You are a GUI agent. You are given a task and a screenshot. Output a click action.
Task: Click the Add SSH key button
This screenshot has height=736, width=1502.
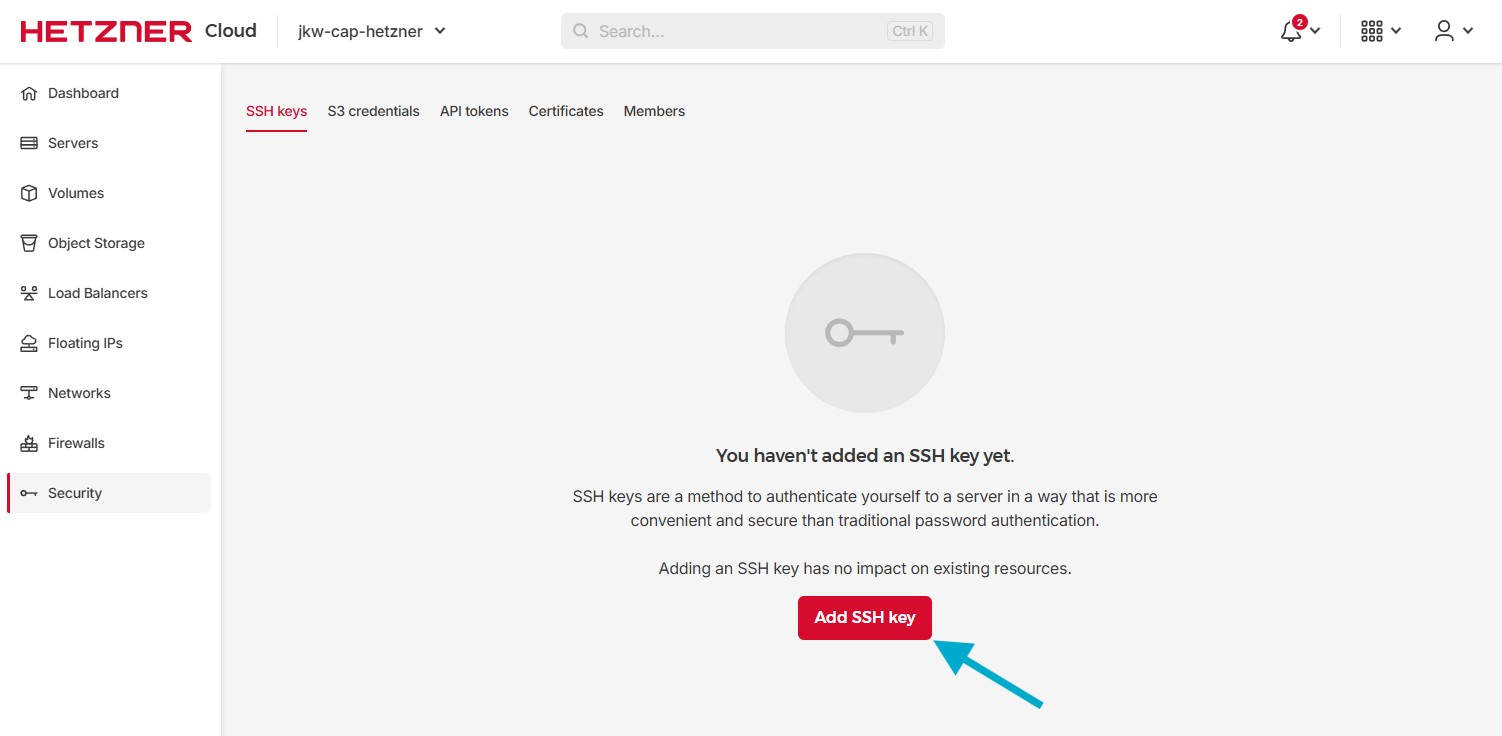click(864, 617)
